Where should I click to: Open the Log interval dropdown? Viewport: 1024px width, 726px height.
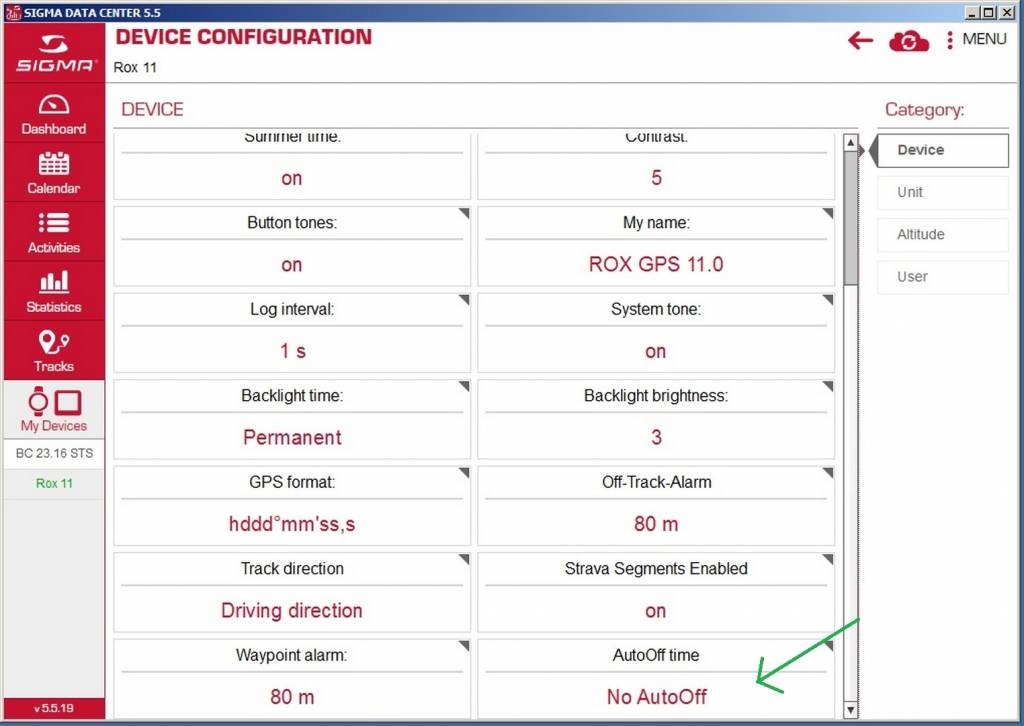click(292, 351)
